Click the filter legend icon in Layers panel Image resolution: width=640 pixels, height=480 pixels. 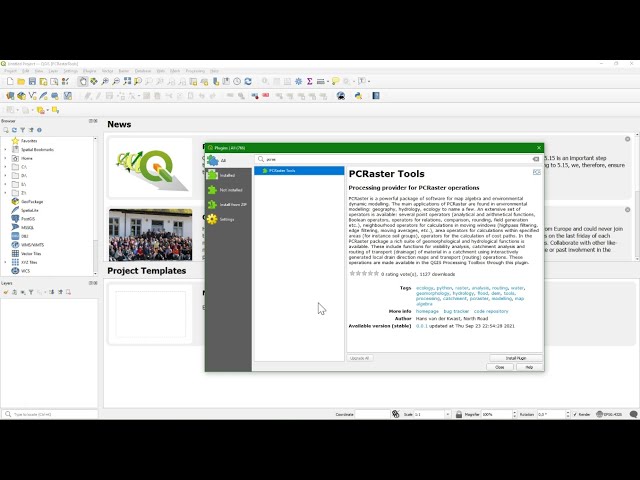31,292
